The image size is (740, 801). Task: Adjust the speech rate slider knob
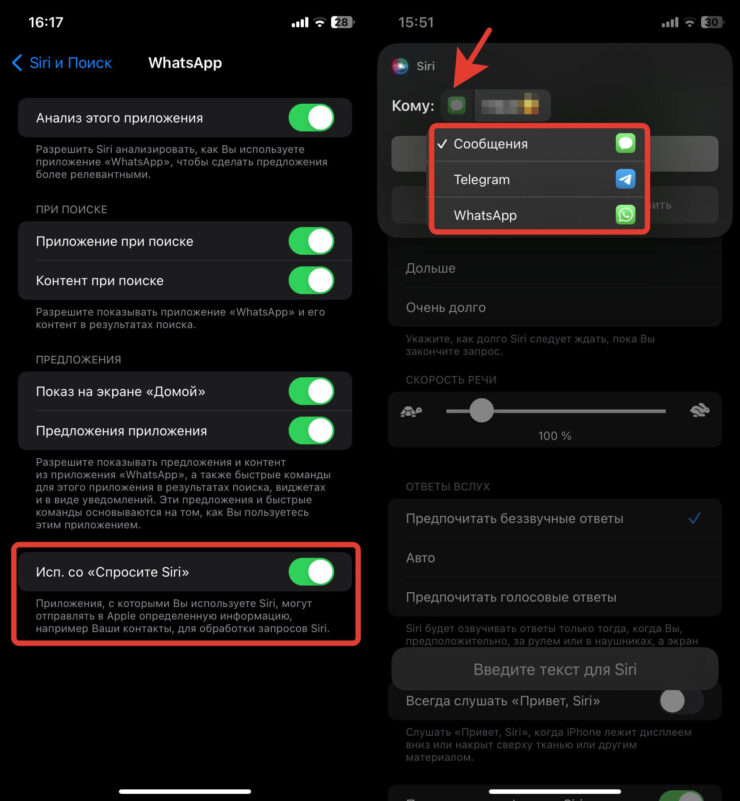[x=481, y=410]
